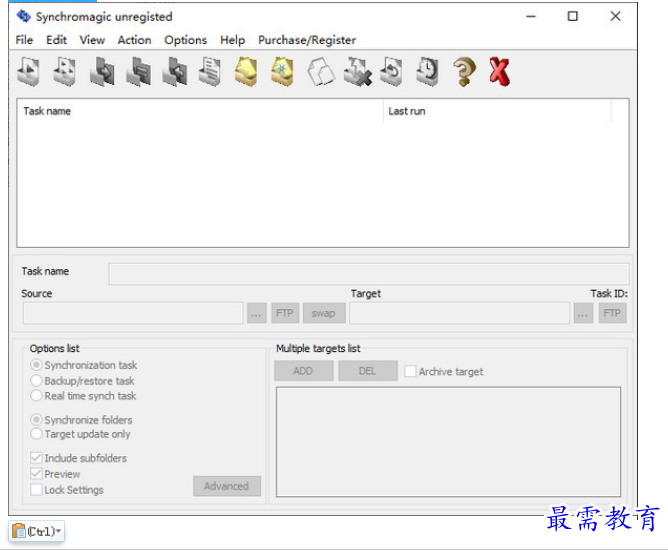Screen dimensions: 668x550
Task: Click into the Task name input field
Action: (369, 274)
